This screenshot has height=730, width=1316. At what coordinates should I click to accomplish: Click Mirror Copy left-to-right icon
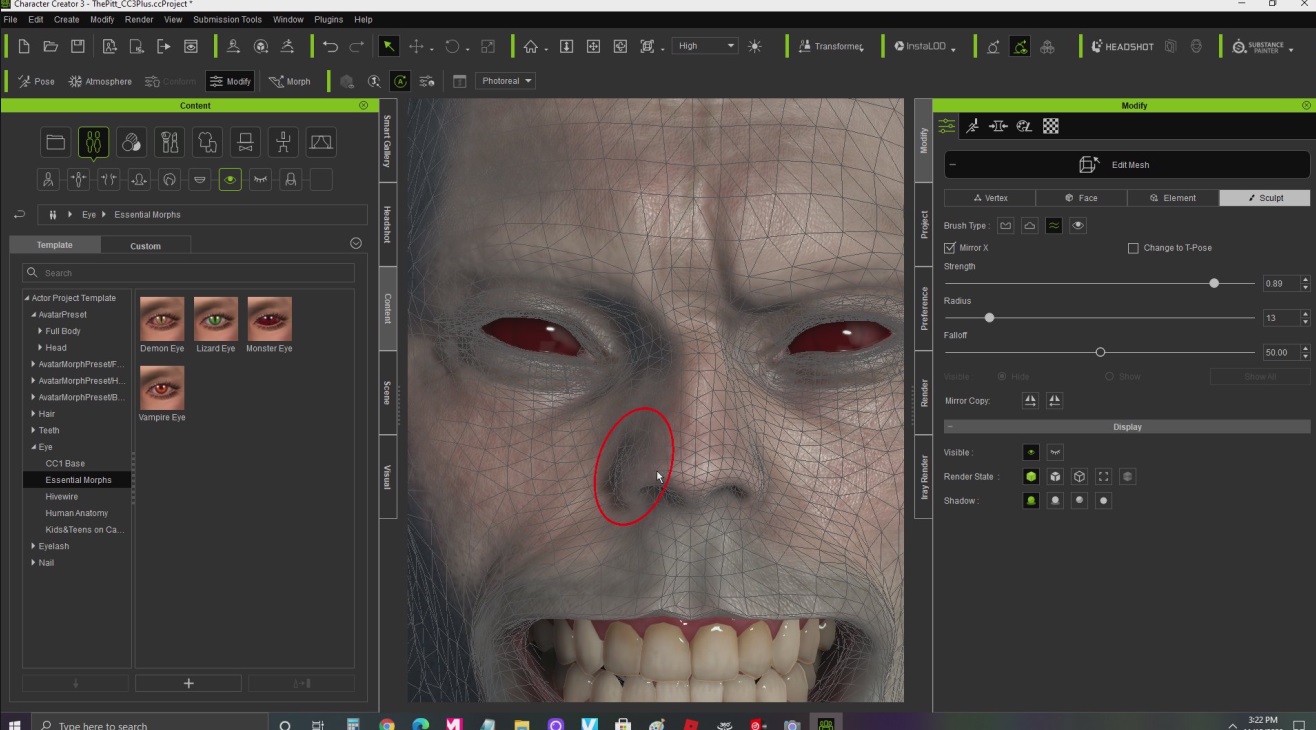1030,401
